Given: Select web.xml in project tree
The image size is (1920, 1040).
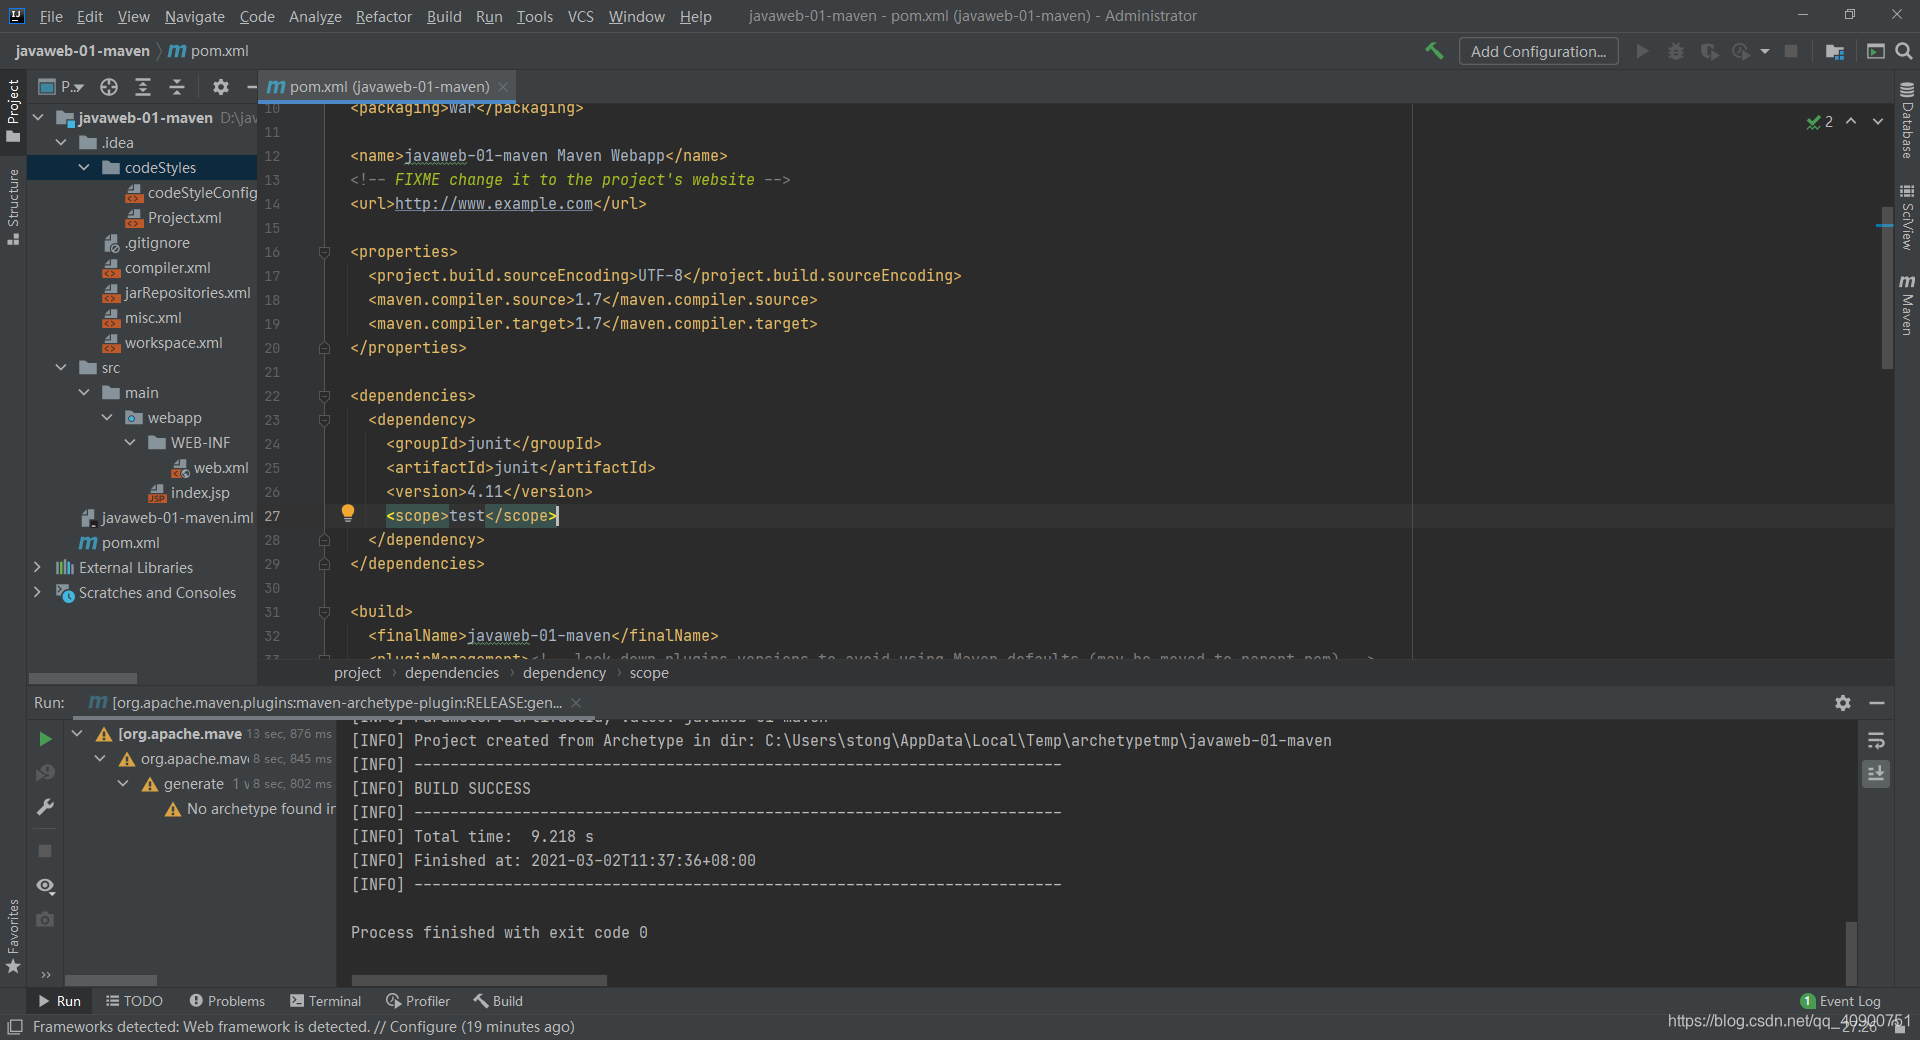Looking at the screenshot, I should tap(210, 468).
